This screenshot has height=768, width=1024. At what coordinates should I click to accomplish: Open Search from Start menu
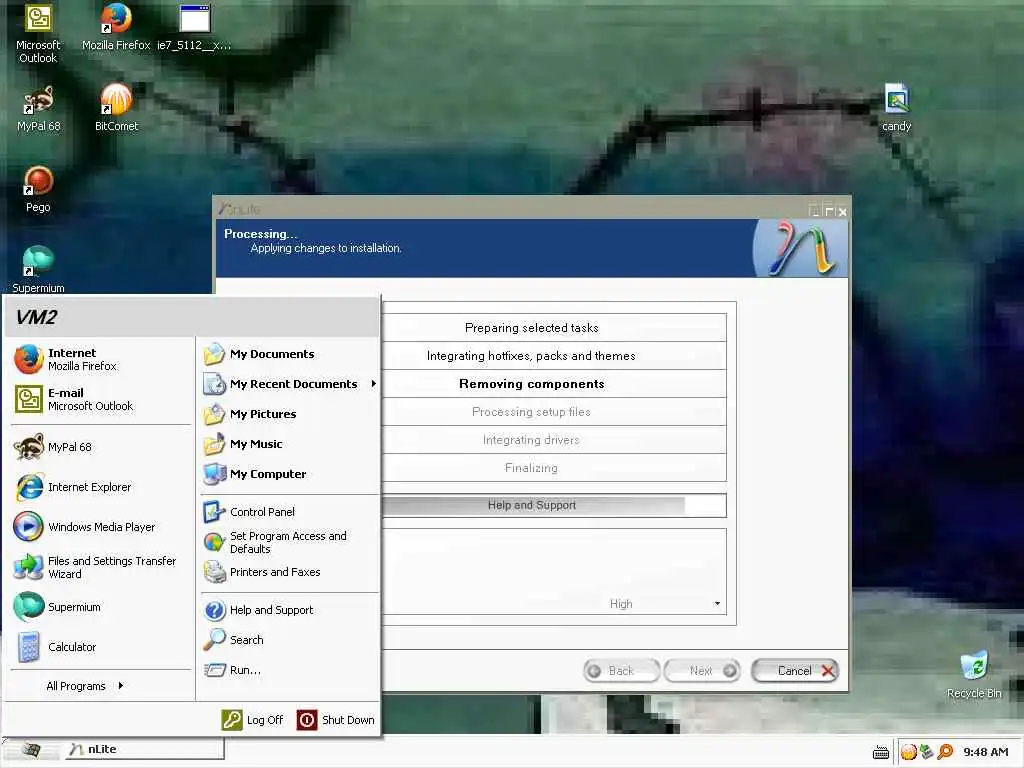289,640
